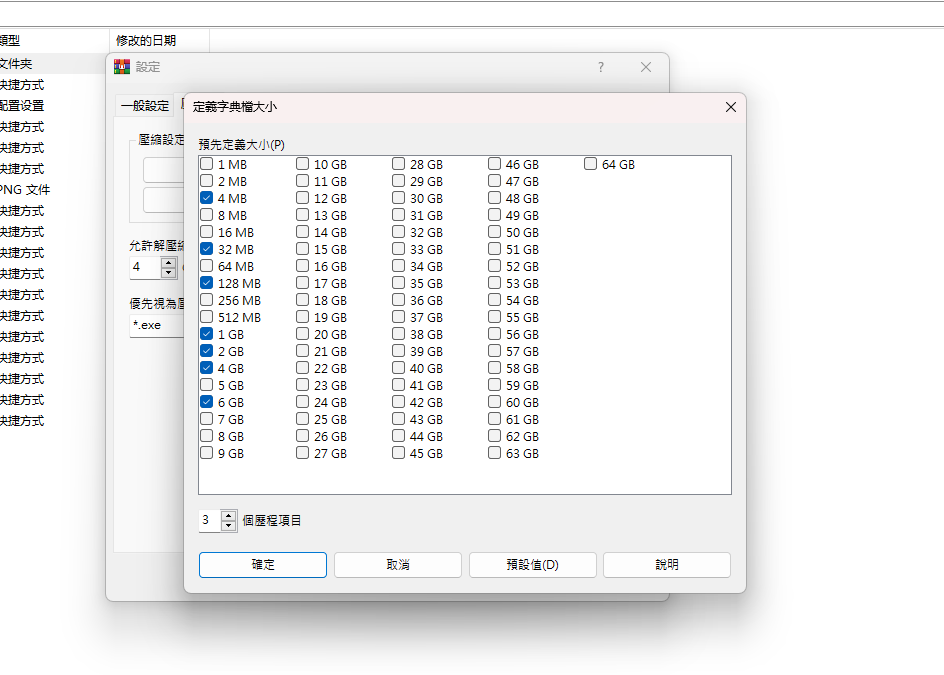Restore defaults with 預設值(D) button
Viewport: 944px width, 675px height.
[533, 565]
